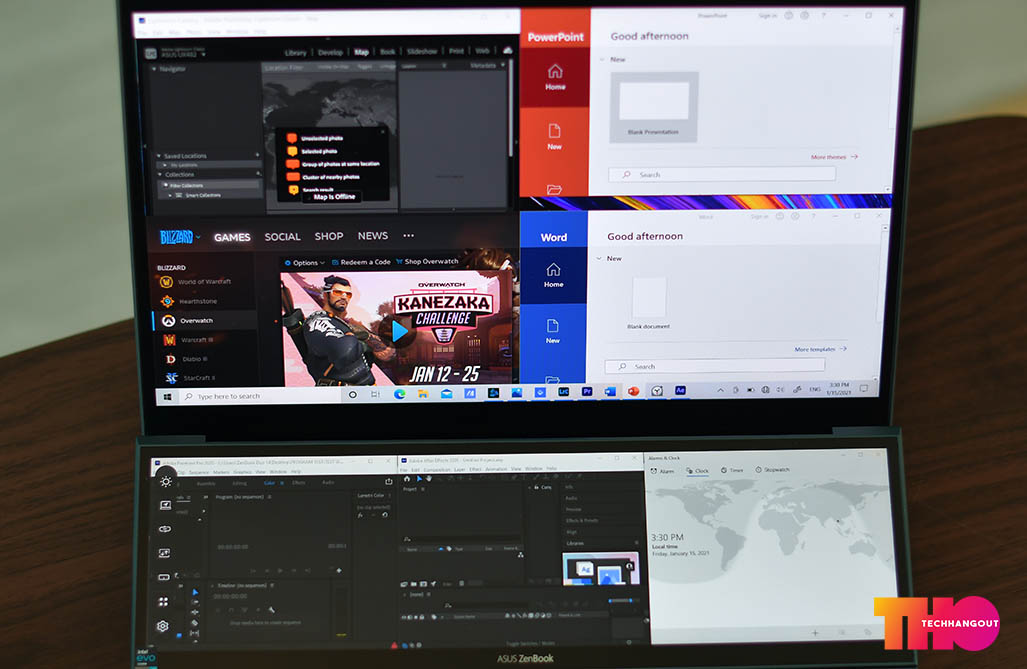Image resolution: width=1027 pixels, height=669 pixels.
Task: Switch to Stopwatch tab in Alarms & Clock
Action: coord(772,470)
